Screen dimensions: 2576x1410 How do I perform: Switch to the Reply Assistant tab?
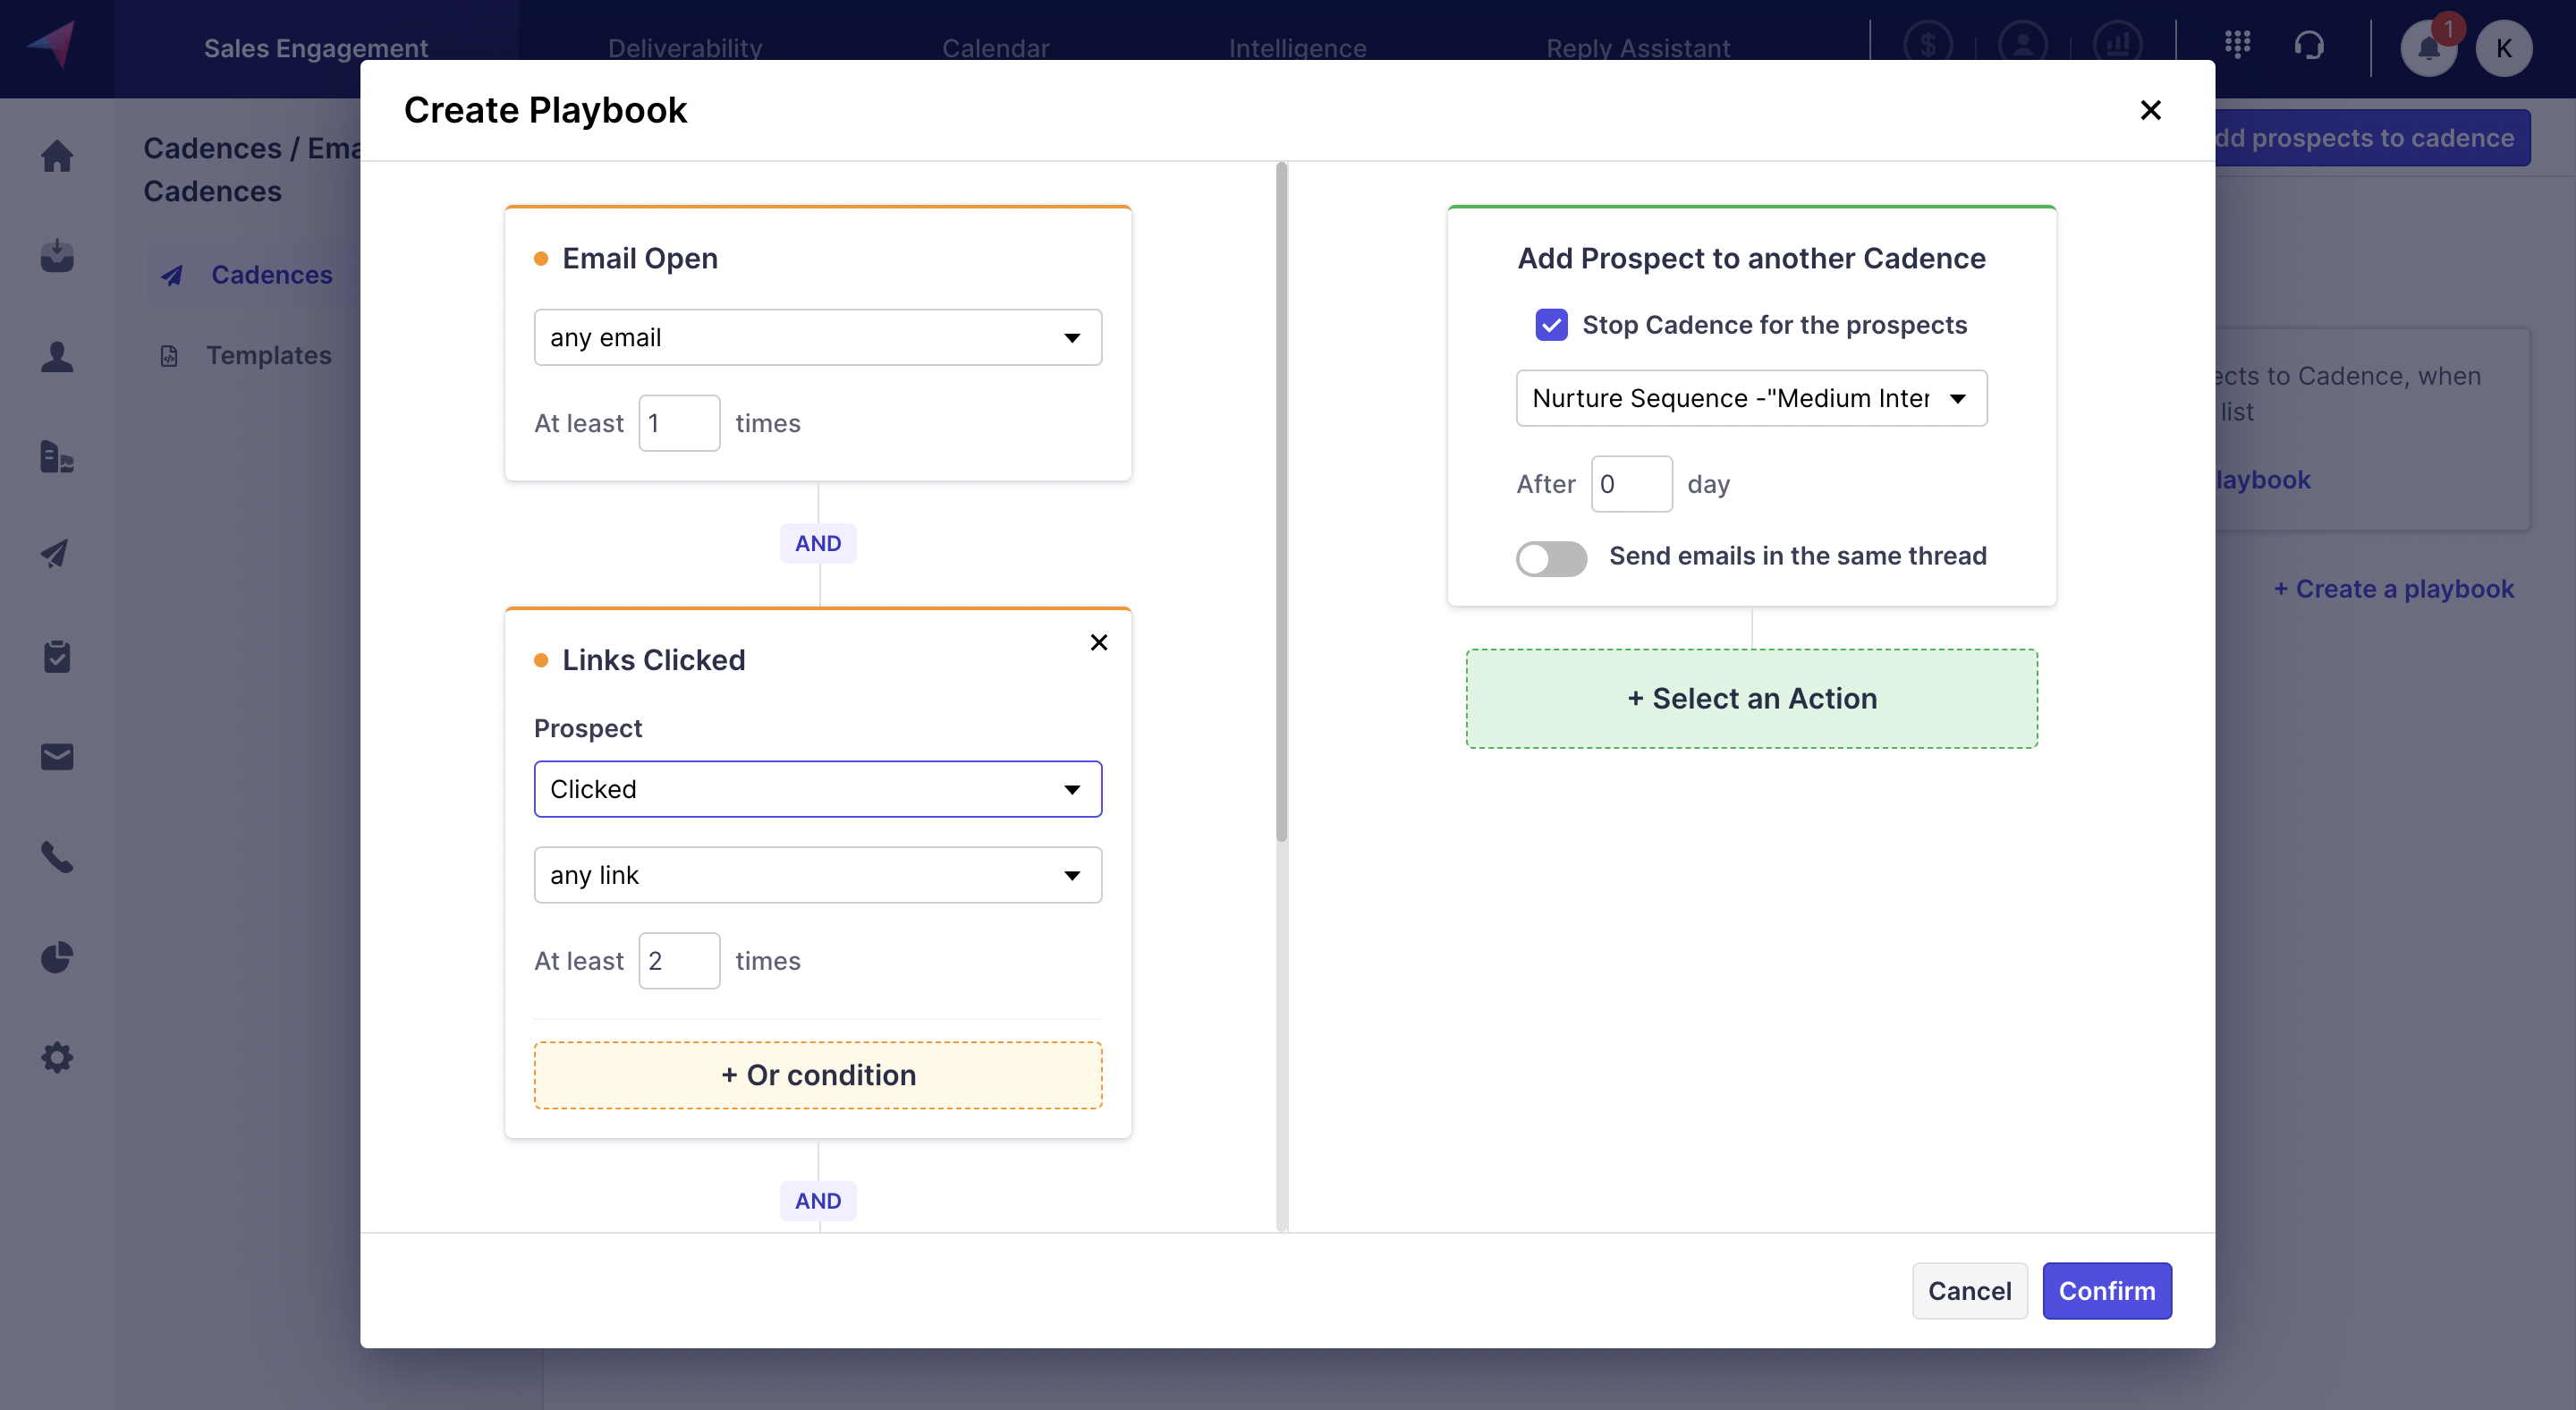[1637, 47]
